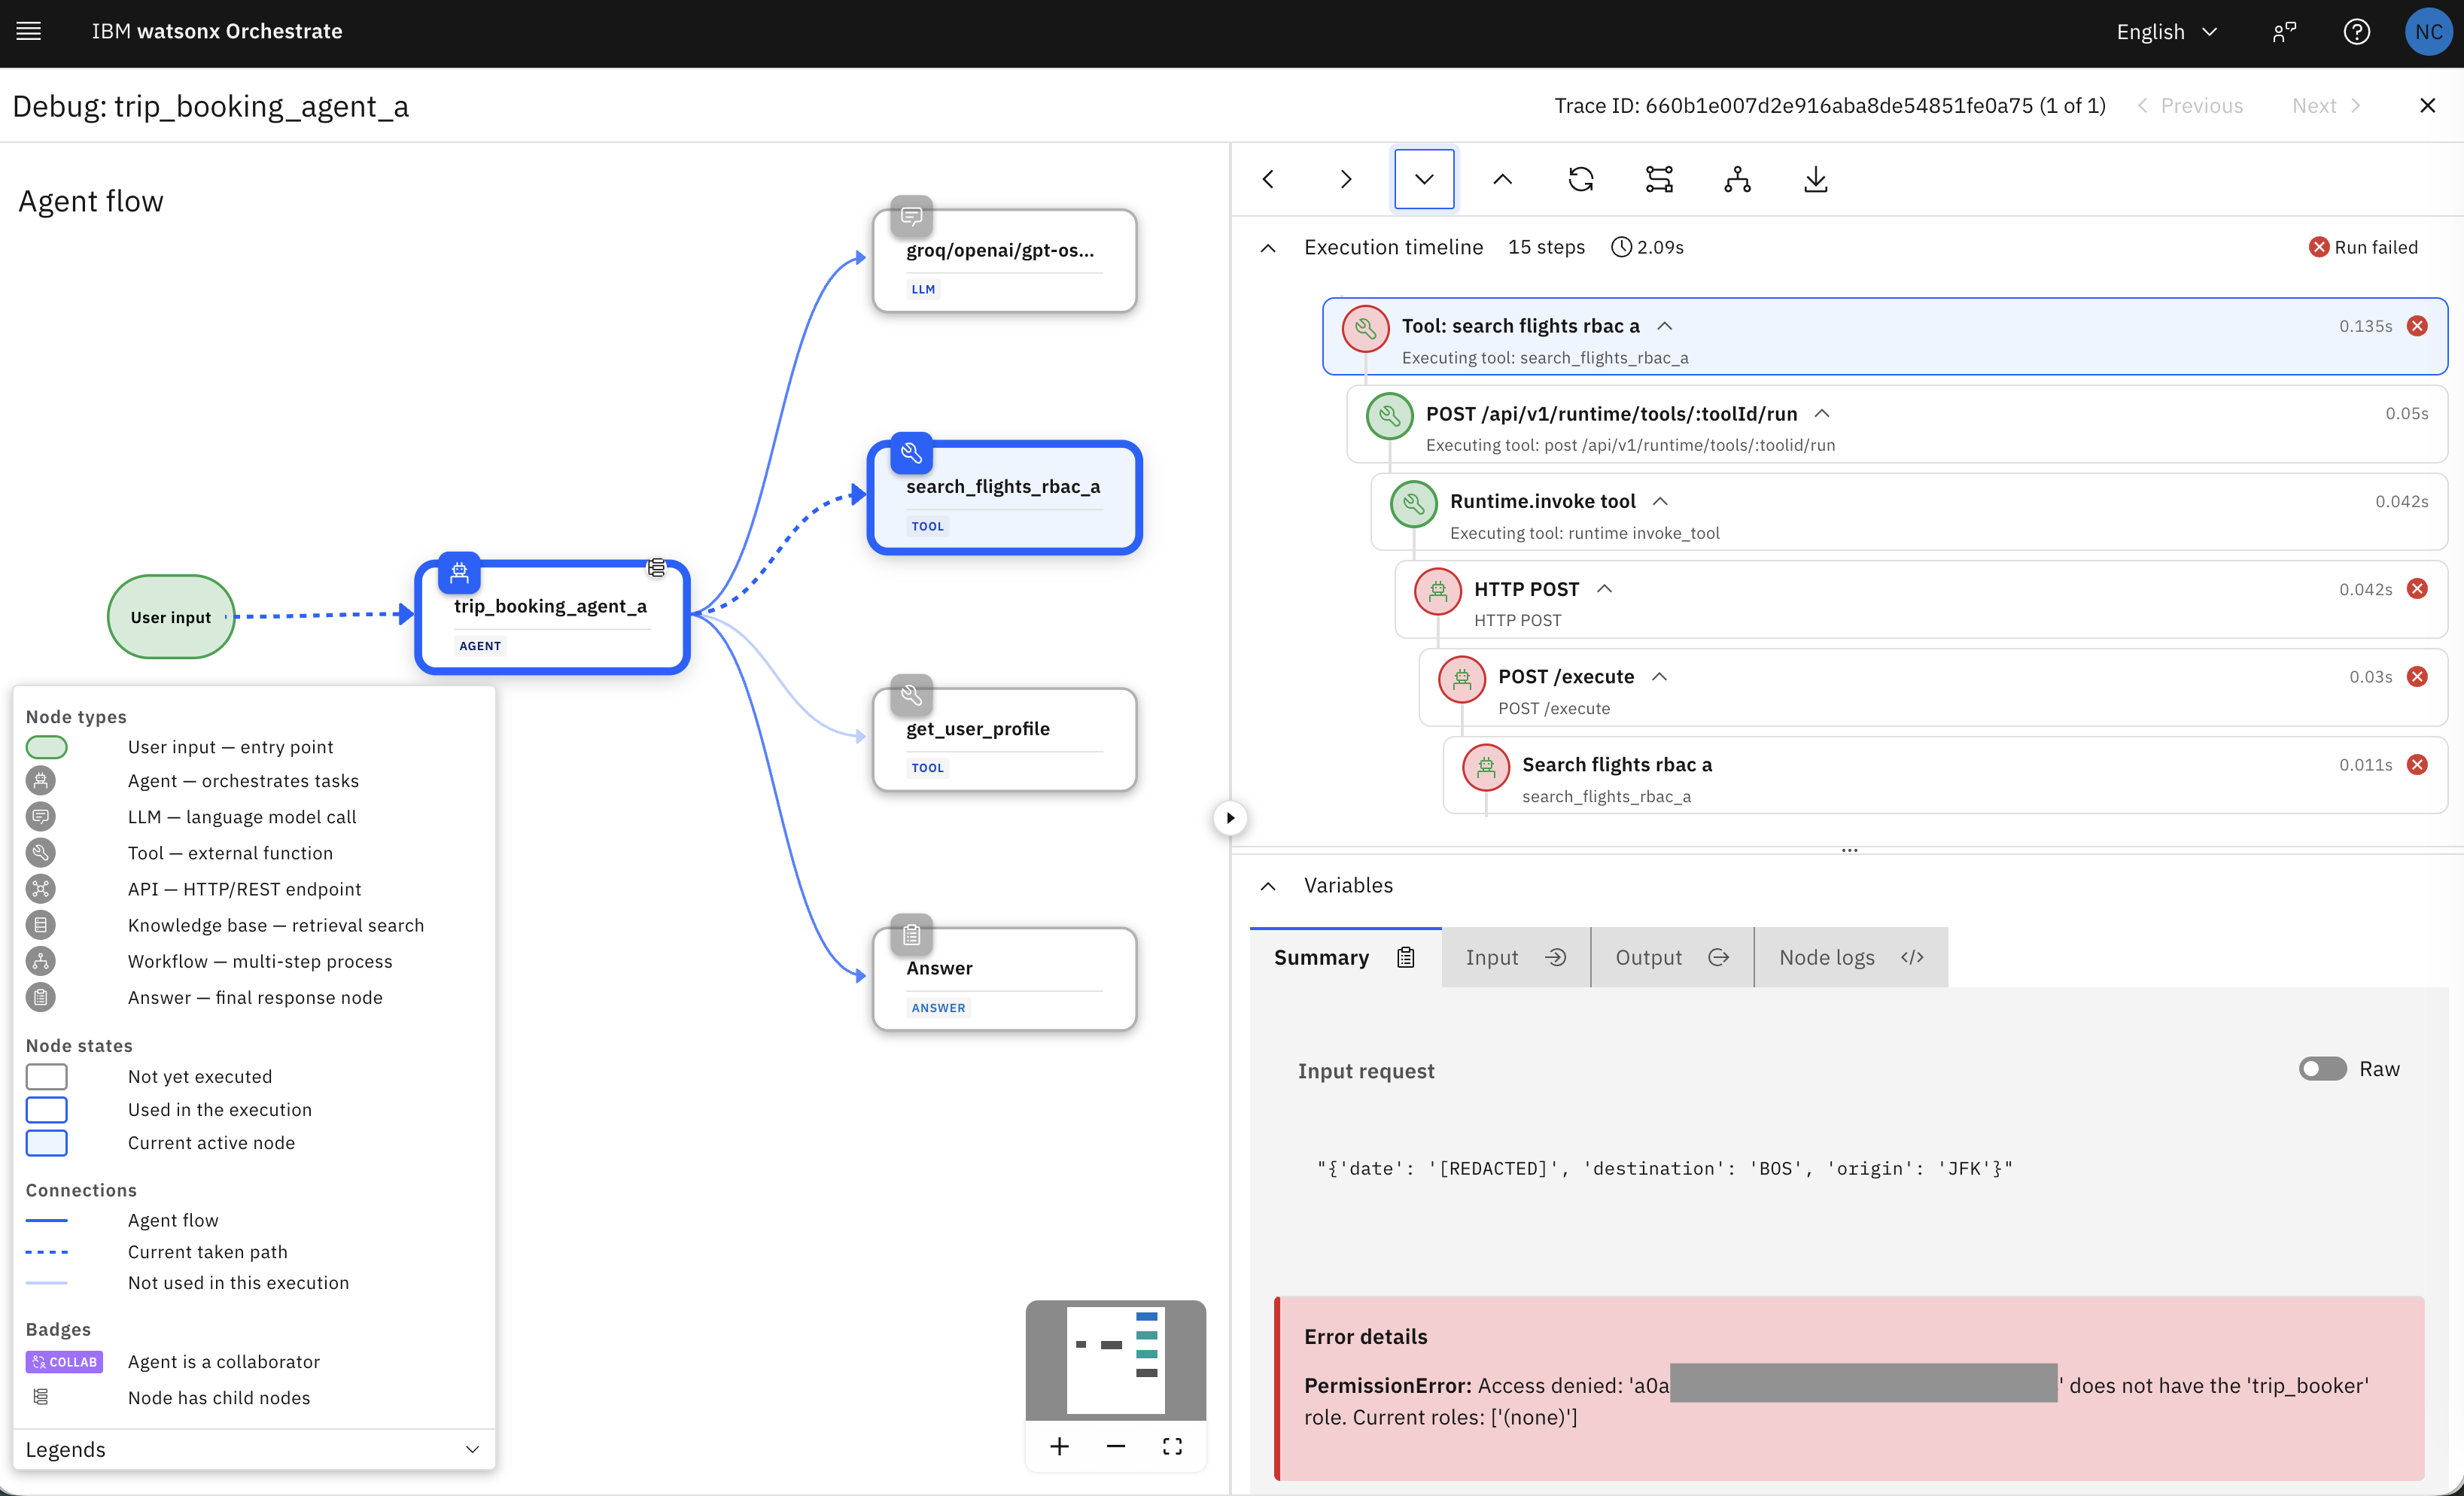Go to the previous timeline step arrow

tap(1268, 179)
